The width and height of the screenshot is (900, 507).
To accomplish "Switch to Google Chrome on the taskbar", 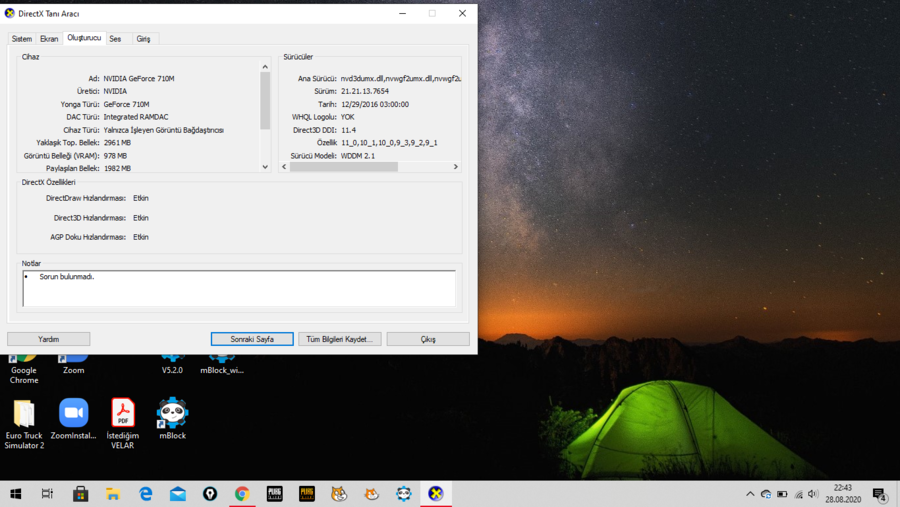I will click(242, 494).
